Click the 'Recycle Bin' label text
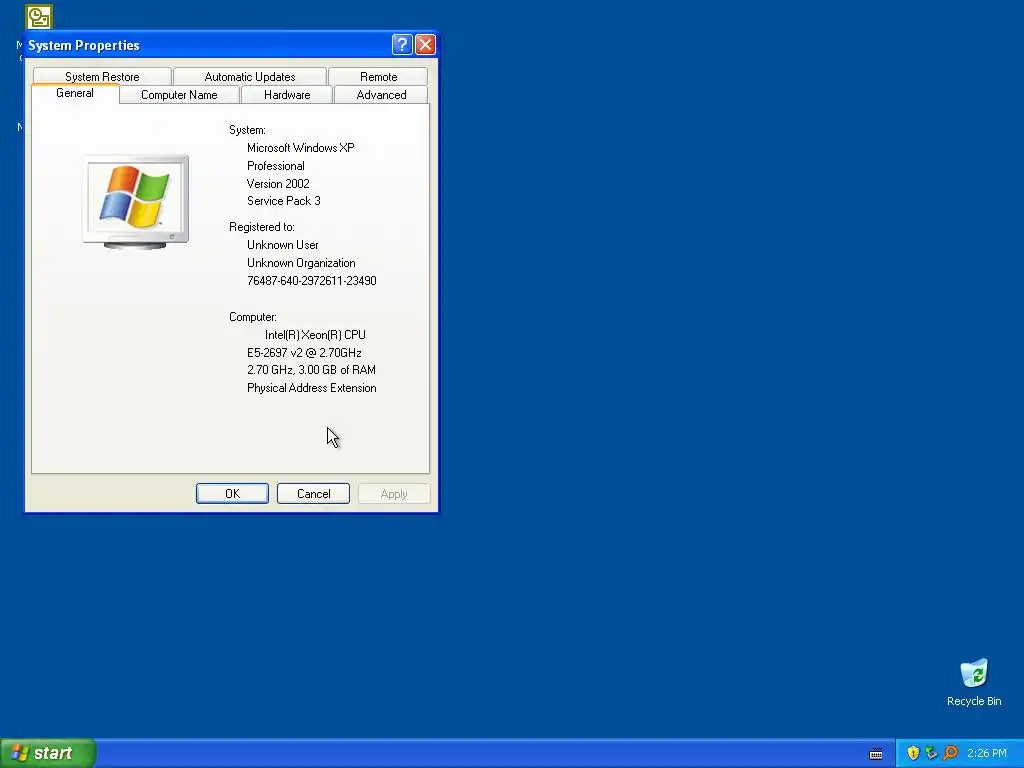This screenshot has width=1024, height=768. coord(974,701)
